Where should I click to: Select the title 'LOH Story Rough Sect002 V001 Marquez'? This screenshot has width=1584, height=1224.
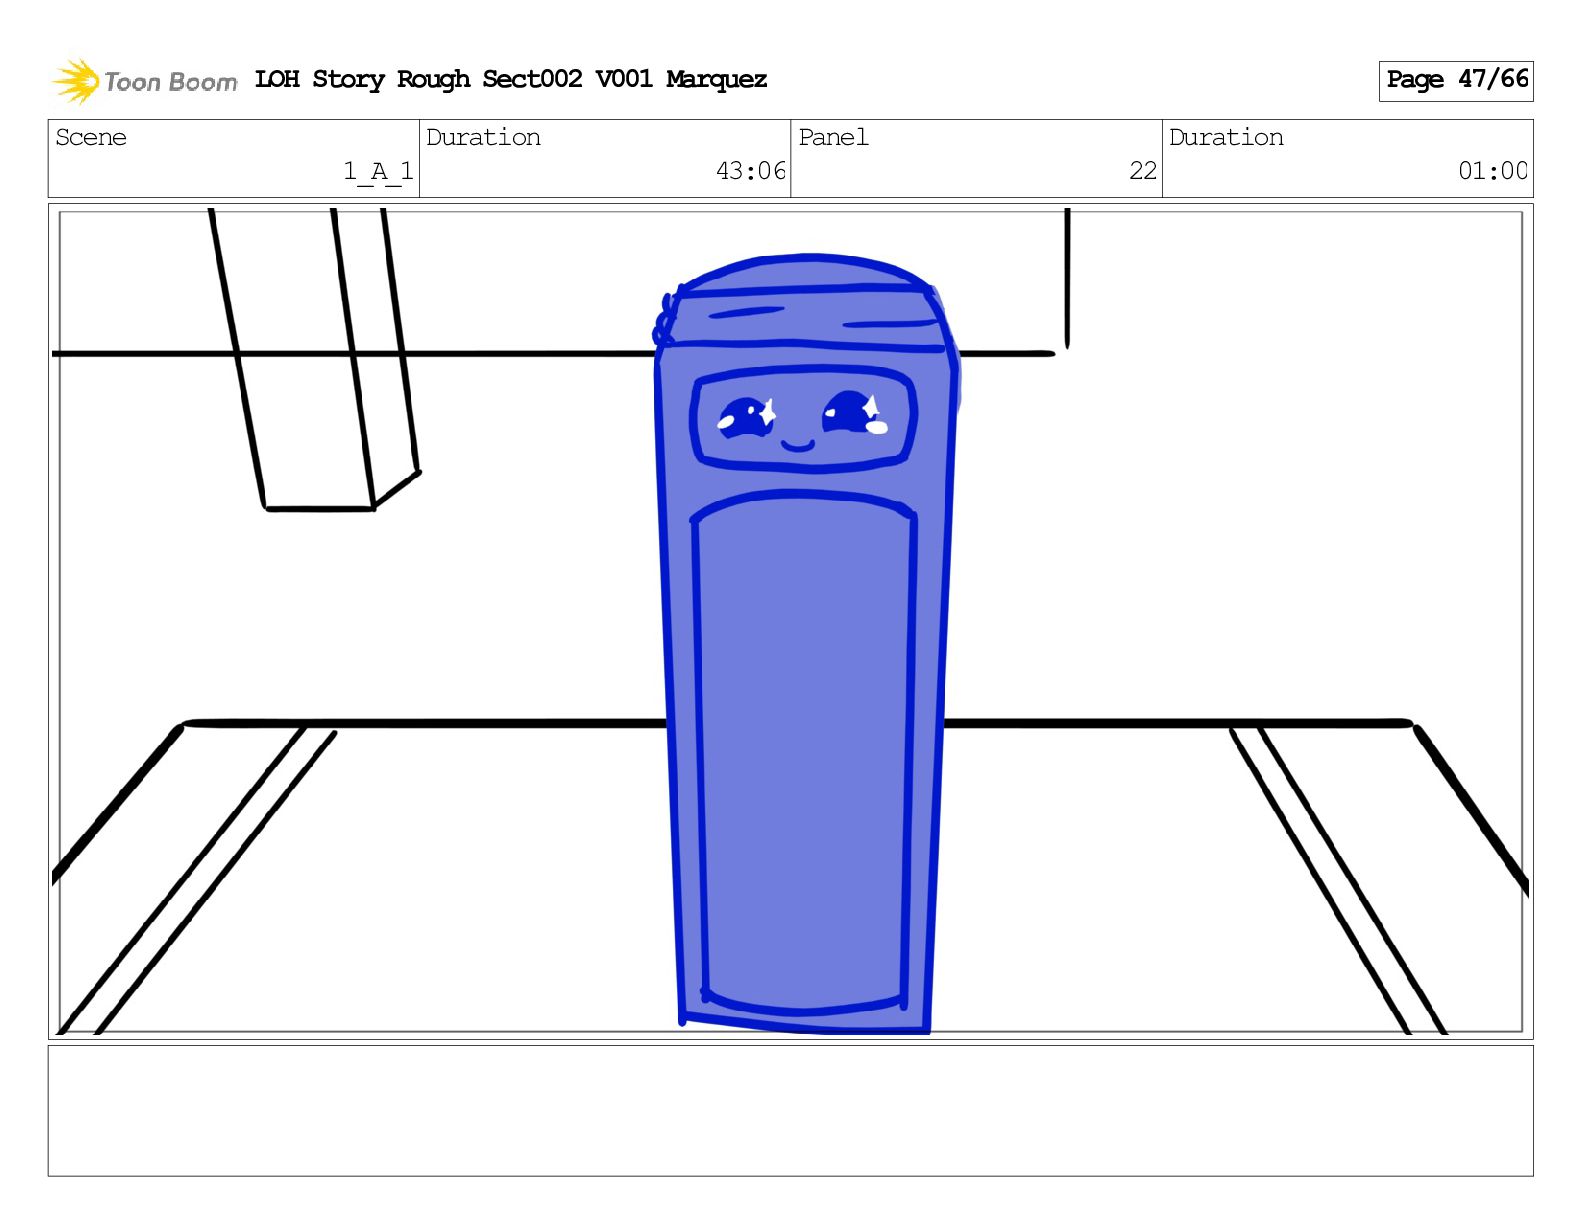coord(511,79)
